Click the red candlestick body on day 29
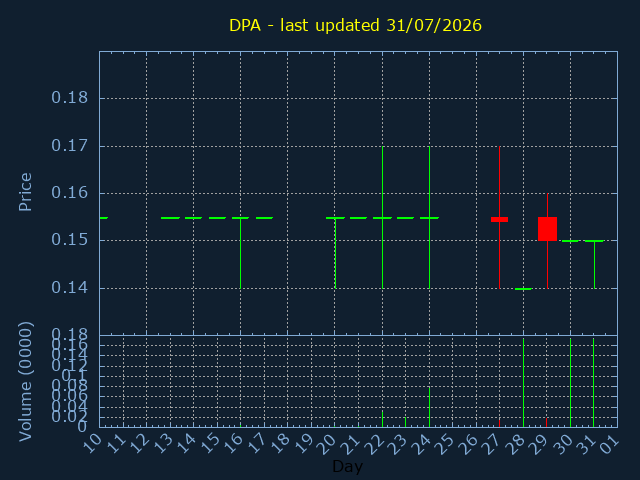 click(547, 229)
